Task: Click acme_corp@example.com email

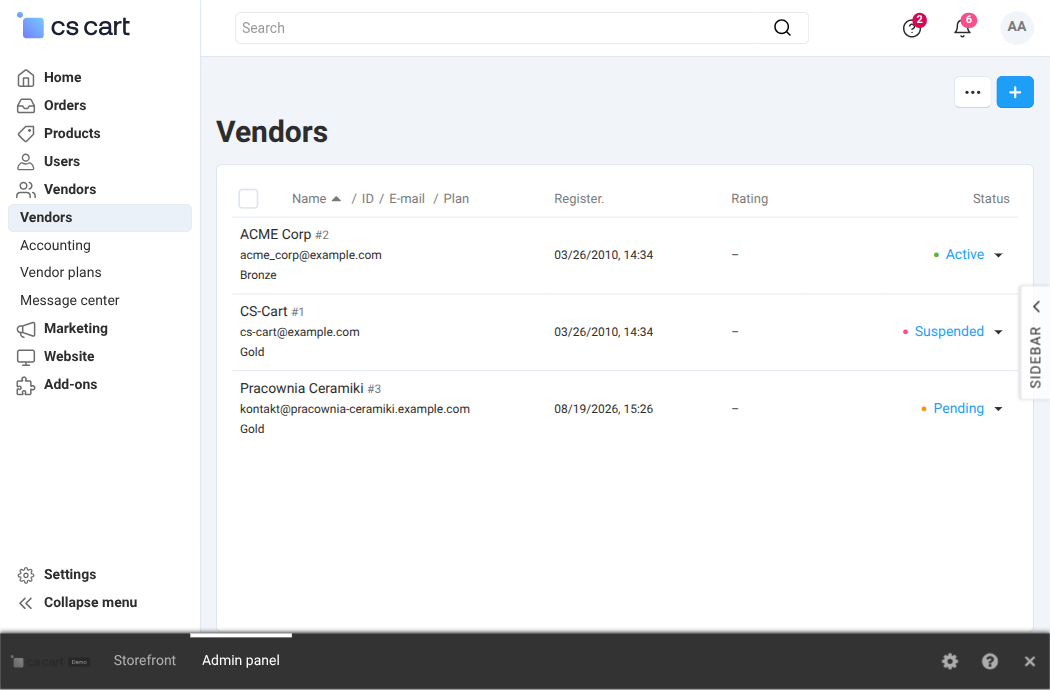Action: coord(311,255)
